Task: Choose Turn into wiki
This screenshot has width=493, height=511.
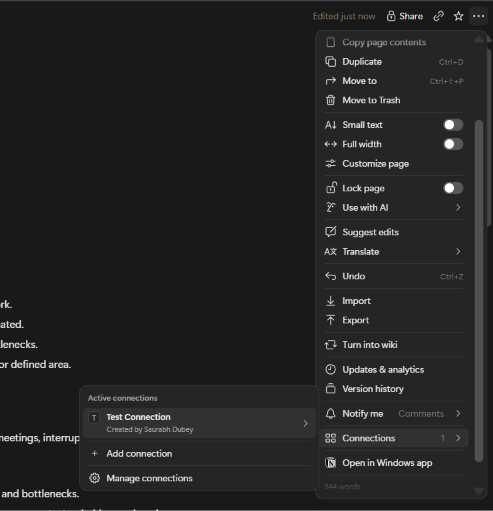Action: (394, 345)
